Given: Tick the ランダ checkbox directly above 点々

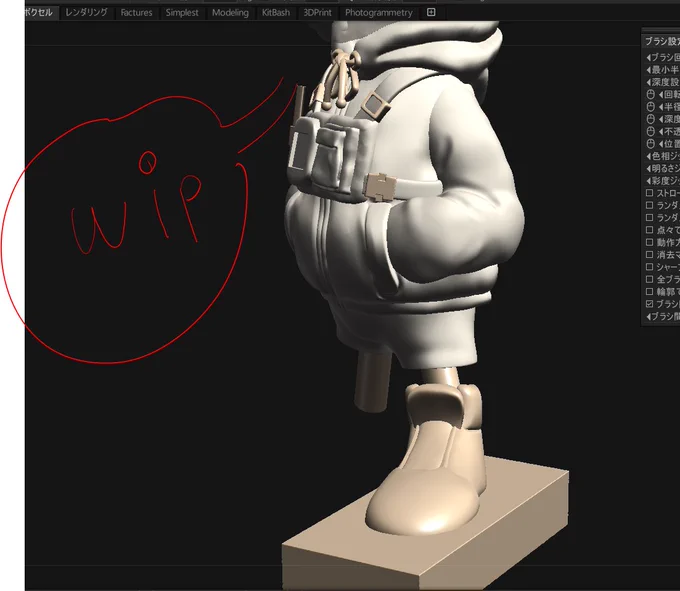Looking at the screenshot, I should [x=649, y=218].
